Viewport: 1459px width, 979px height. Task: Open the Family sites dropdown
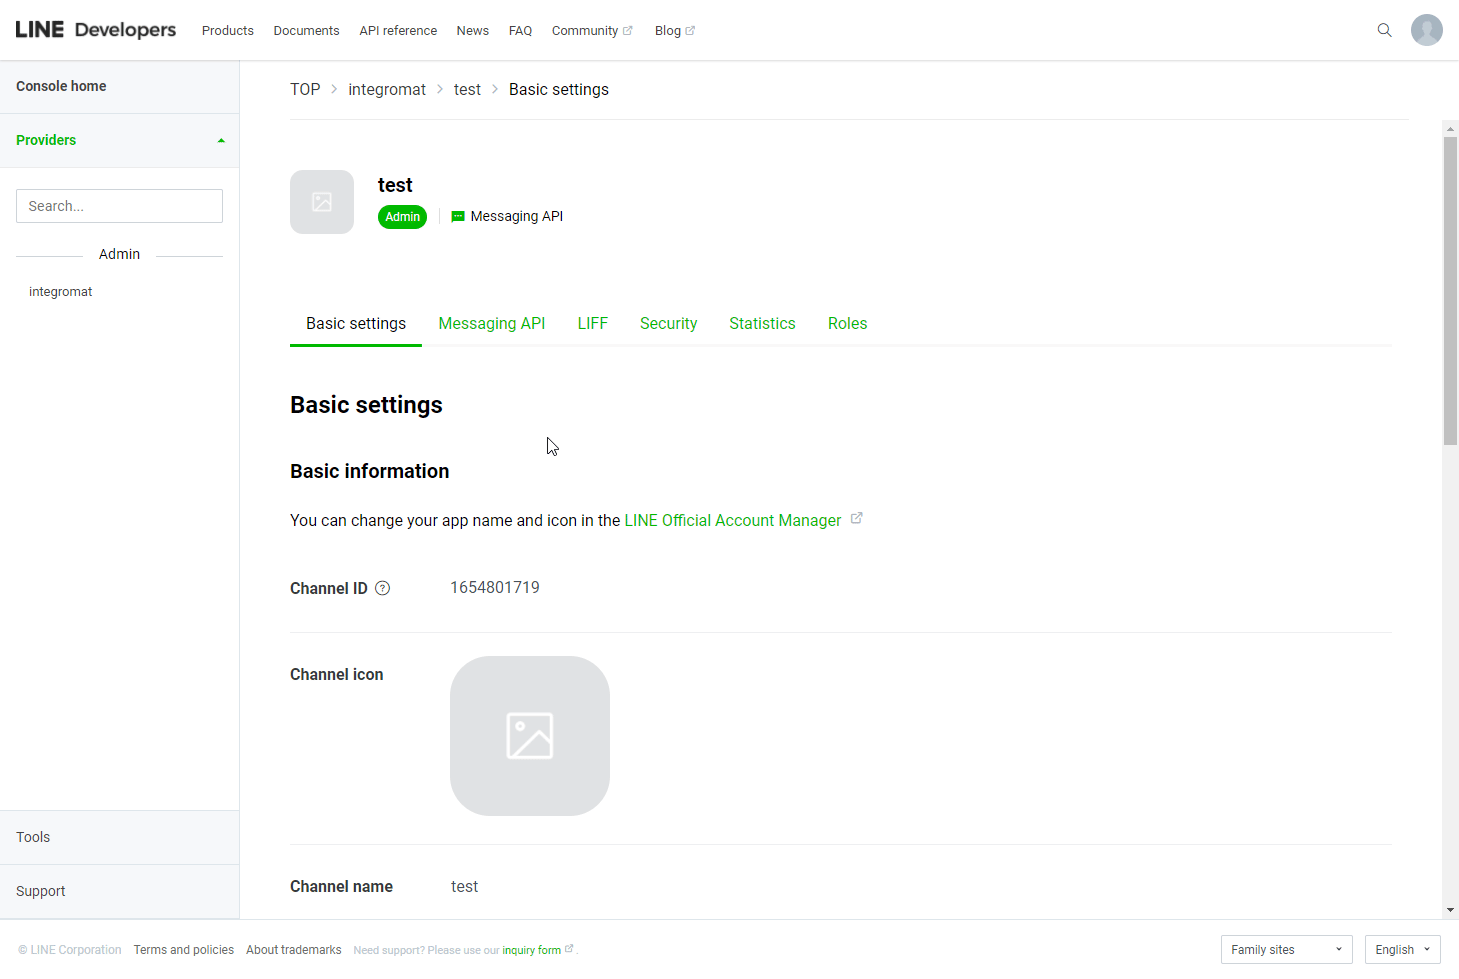tap(1286, 949)
